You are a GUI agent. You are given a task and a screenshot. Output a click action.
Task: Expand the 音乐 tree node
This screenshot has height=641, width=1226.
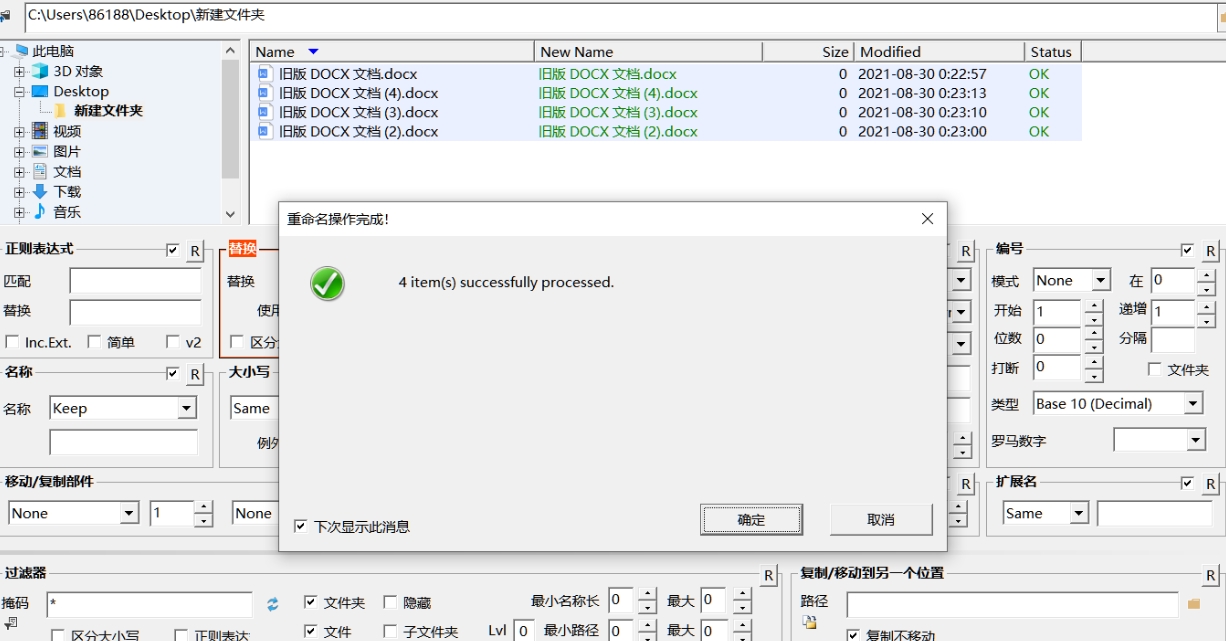pos(19,212)
